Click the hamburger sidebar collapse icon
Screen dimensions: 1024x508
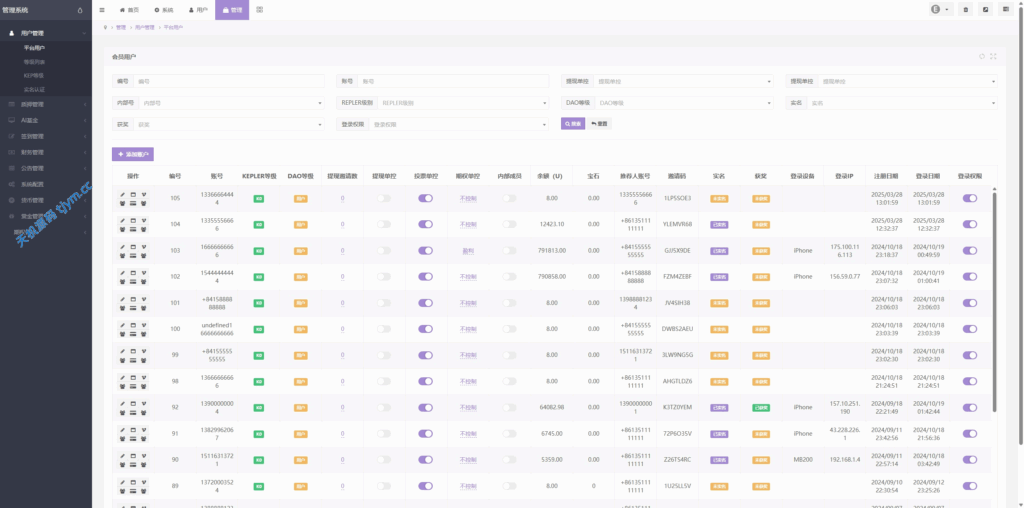point(102,9)
